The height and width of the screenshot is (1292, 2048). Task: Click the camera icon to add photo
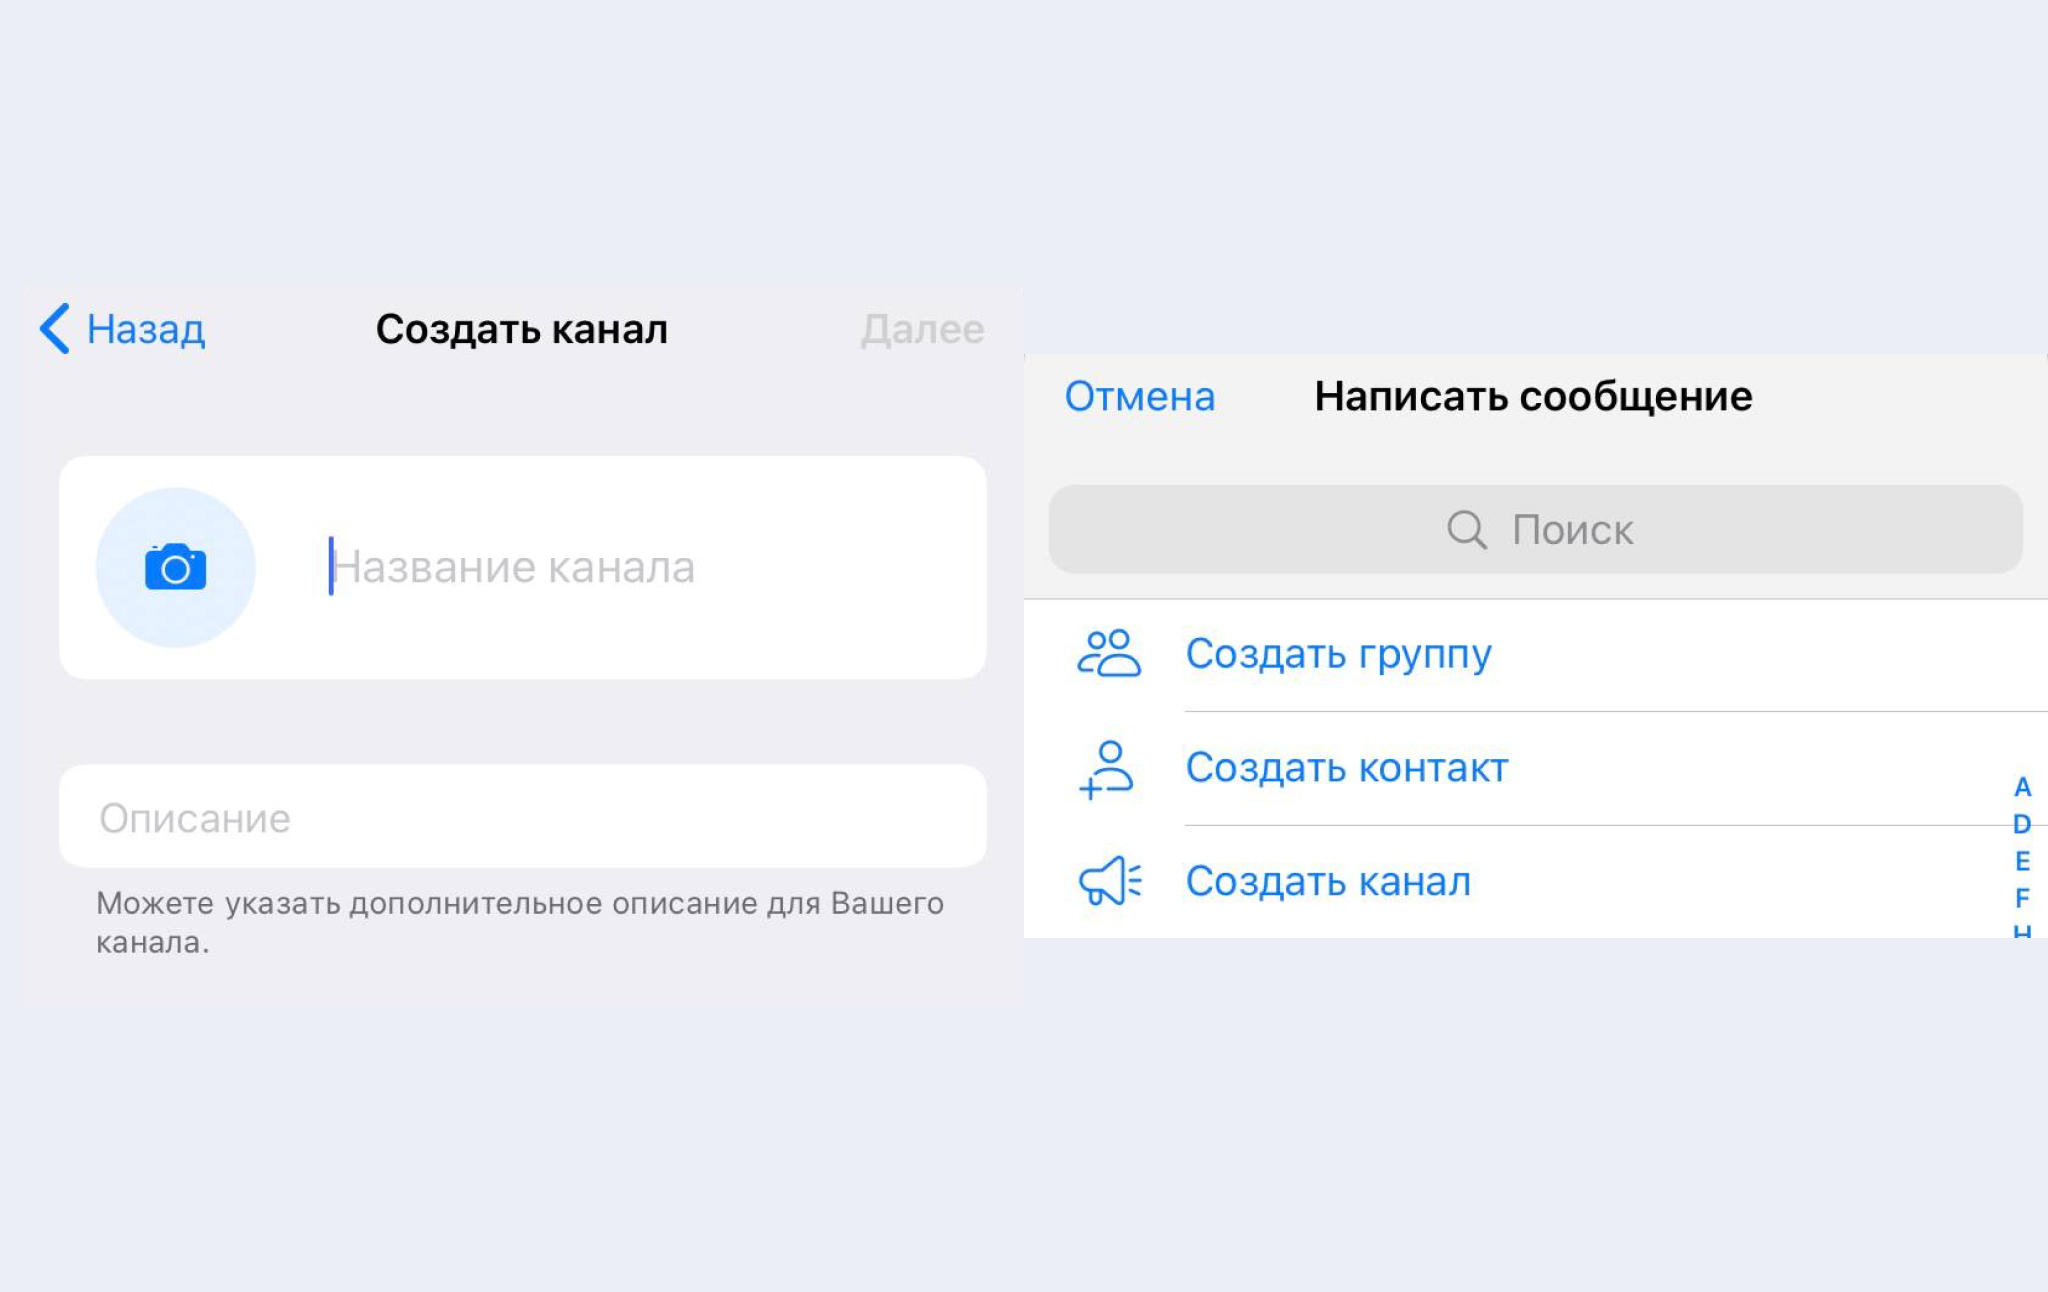pyautogui.click(x=173, y=563)
